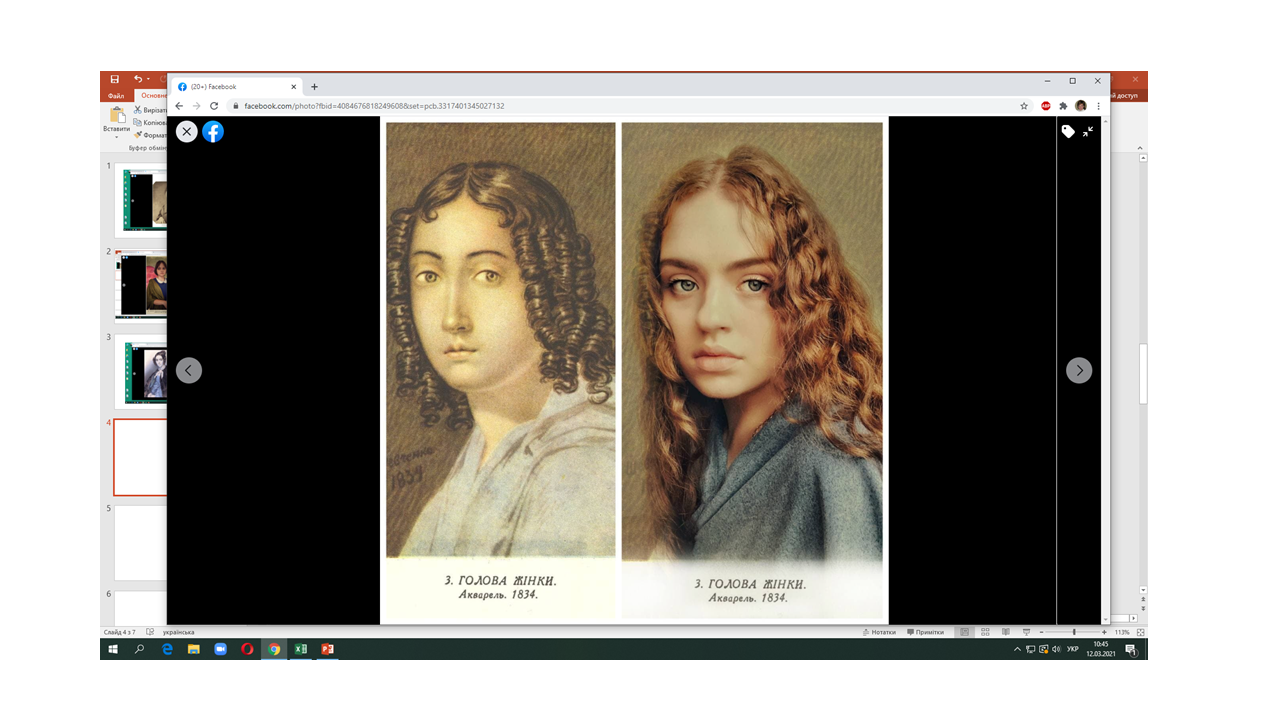This screenshot has width=1280, height=720.
Task: Open the Файл tab in PowerPoint
Action: coord(116,96)
